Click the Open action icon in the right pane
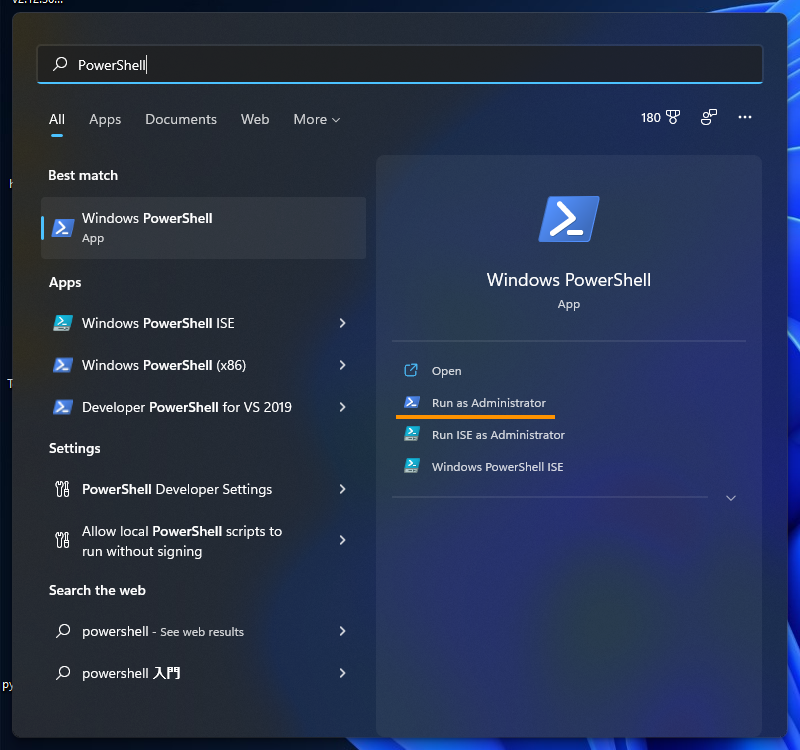 click(x=411, y=371)
